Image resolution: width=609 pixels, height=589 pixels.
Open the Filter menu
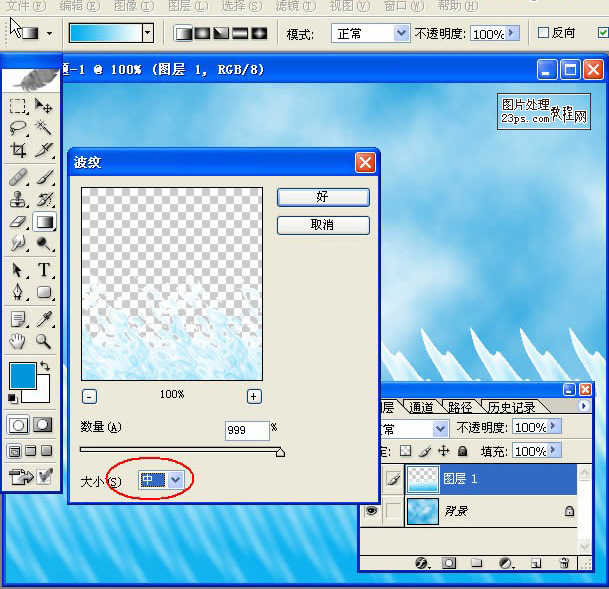pos(296,6)
